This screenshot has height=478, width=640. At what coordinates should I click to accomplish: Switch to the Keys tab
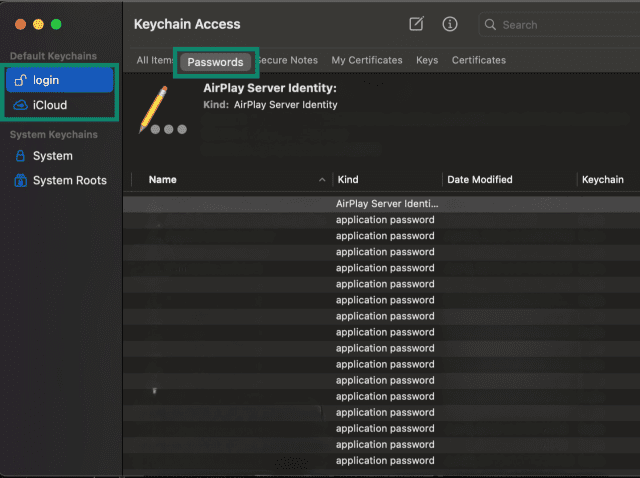pyautogui.click(x=427, y=60)
